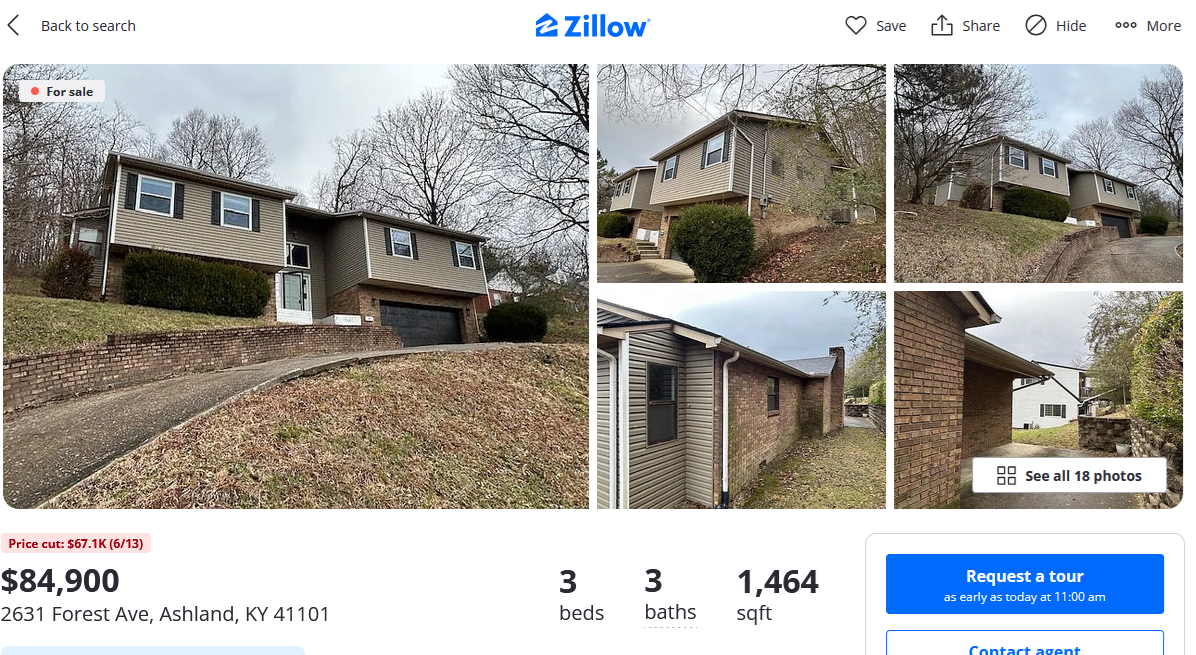This screenshot has width=1196, height=655.
Task: Click the back arrow chevron icon
Action: (x=13, y=25)
